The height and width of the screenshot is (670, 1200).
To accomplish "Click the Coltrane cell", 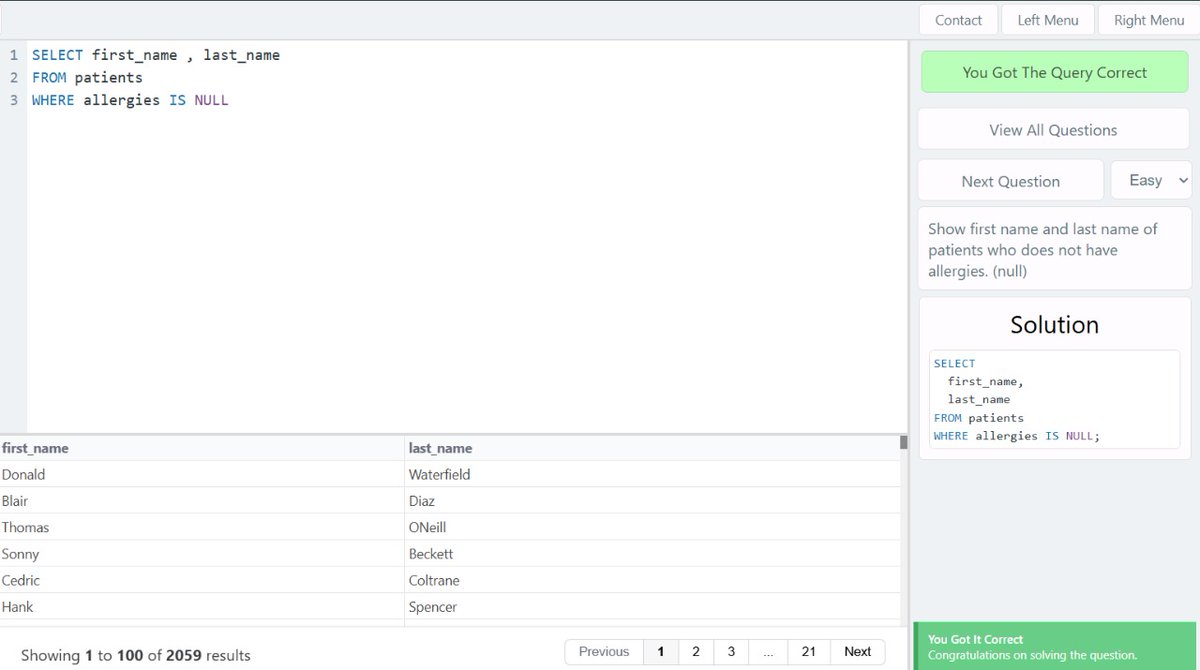I will click(x=652, y=580).
